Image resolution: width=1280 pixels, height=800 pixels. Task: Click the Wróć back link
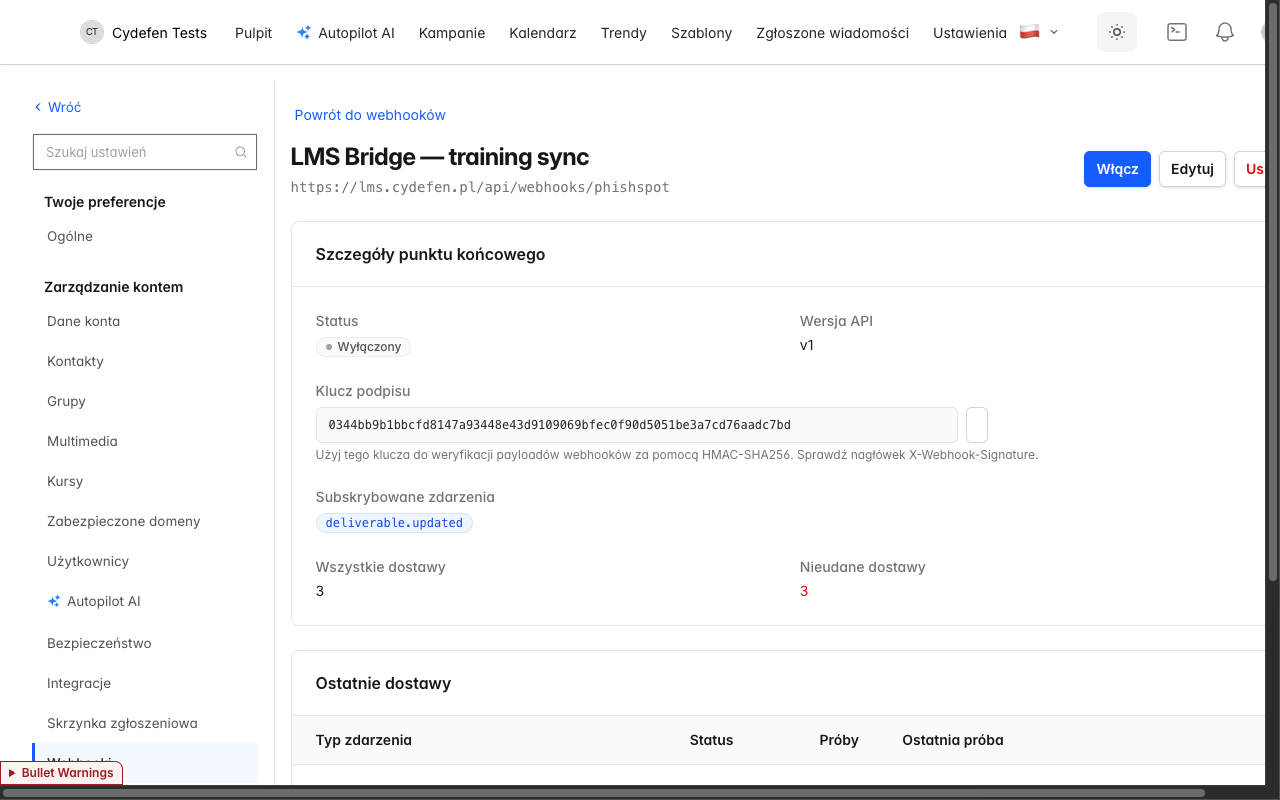pos(58,107)
